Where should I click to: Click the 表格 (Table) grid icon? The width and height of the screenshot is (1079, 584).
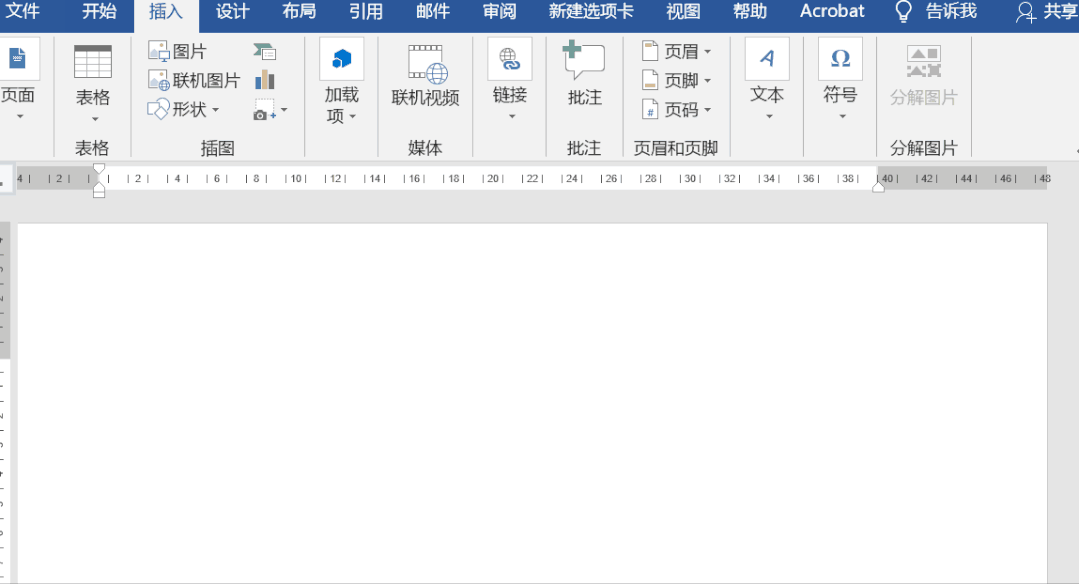(x=93, y=62)
